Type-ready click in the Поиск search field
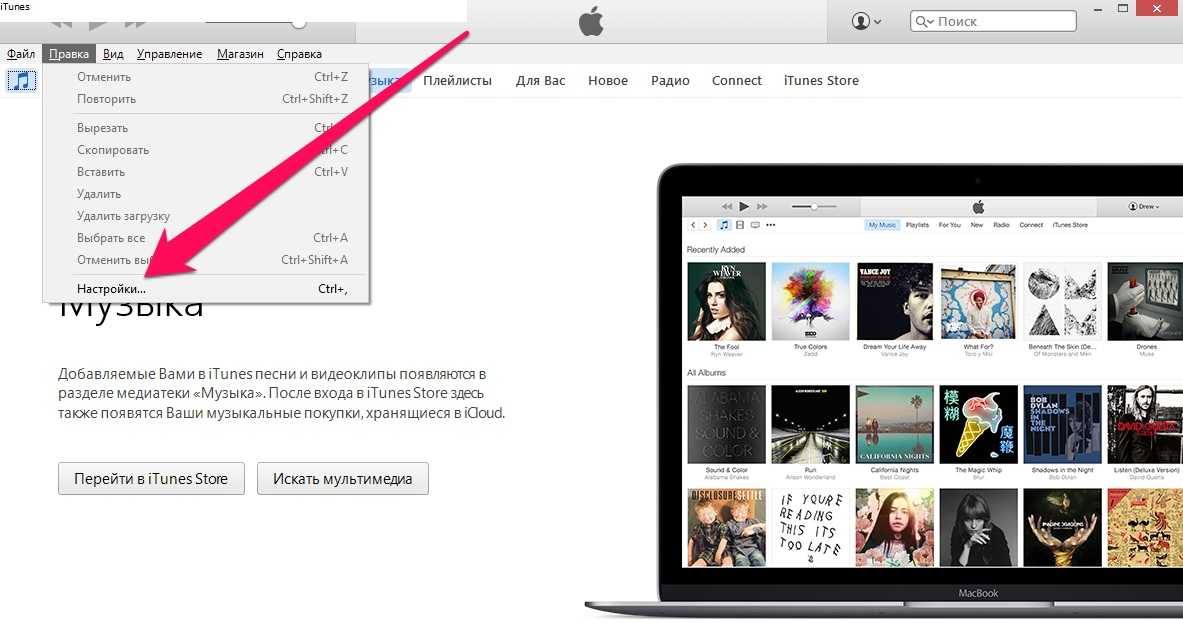 point(1000,21)
